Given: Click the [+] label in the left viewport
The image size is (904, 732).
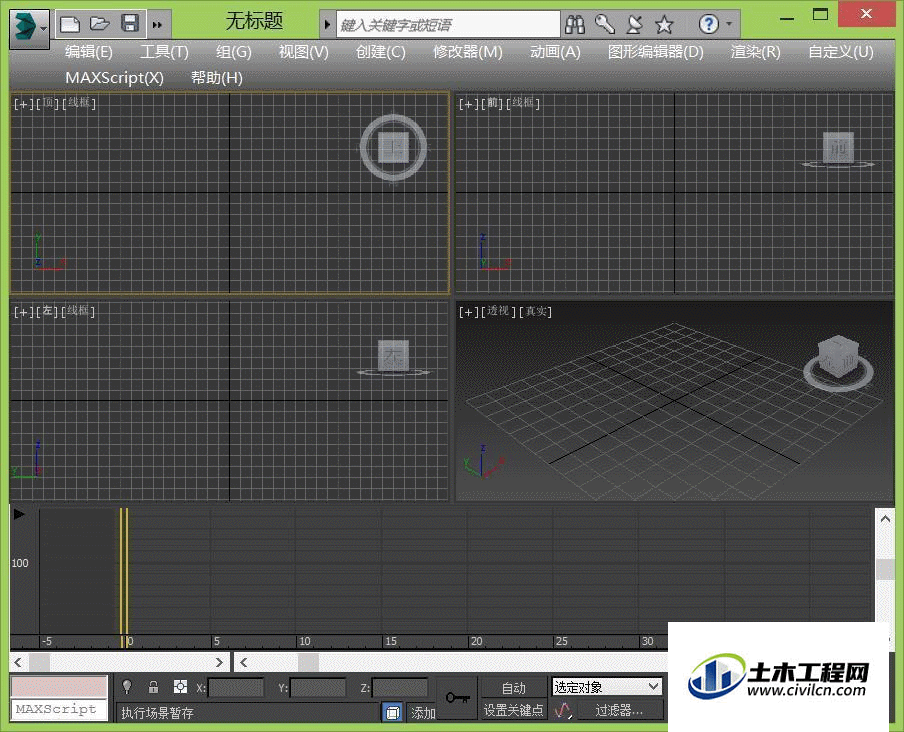Looking at the screenshot, I should [23, 312].
